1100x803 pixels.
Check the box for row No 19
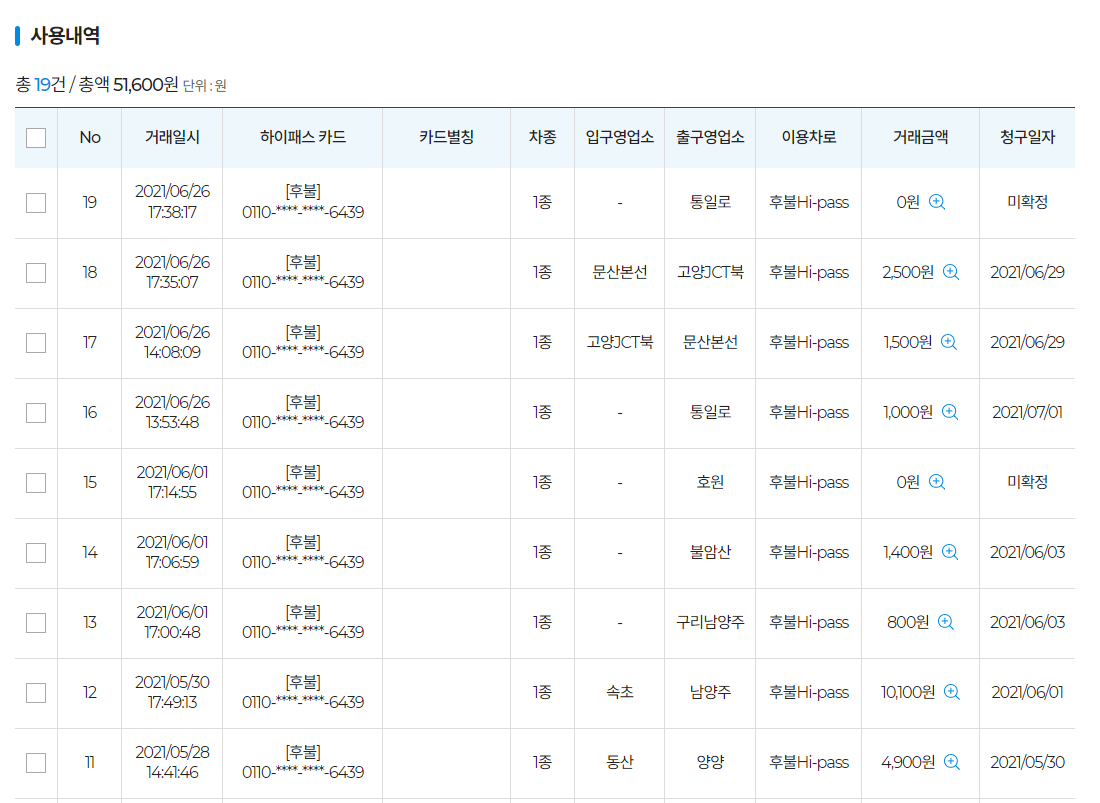(36, 203)
